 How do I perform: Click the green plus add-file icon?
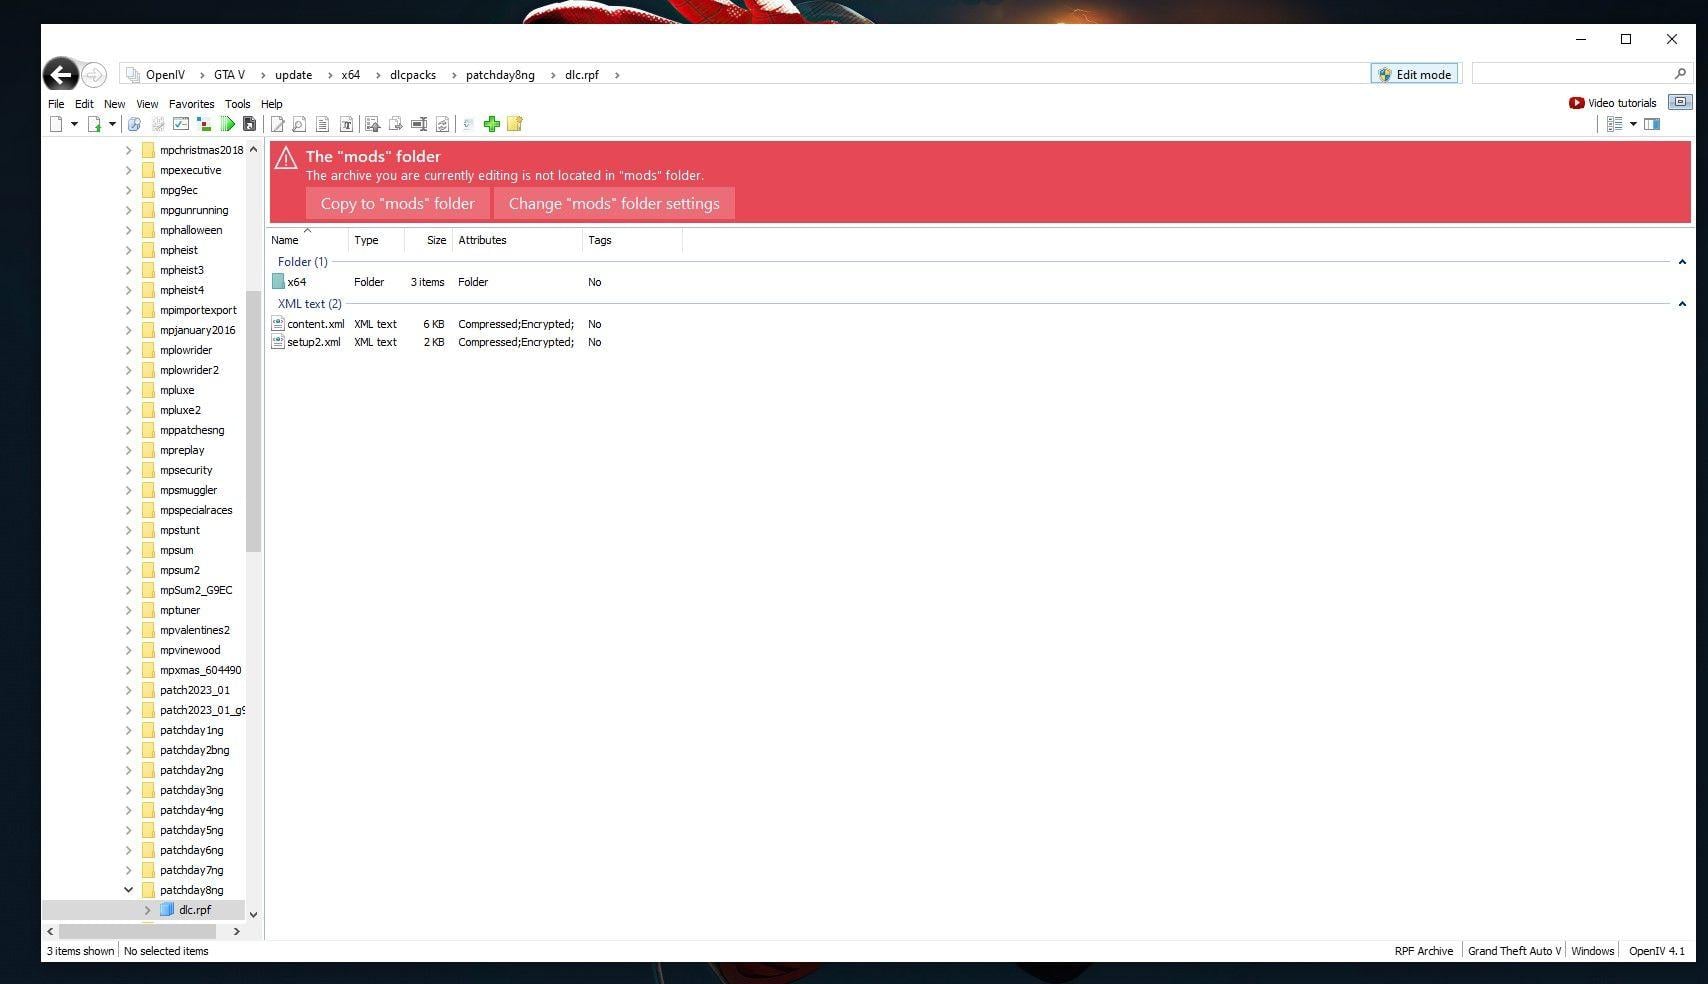491,124
